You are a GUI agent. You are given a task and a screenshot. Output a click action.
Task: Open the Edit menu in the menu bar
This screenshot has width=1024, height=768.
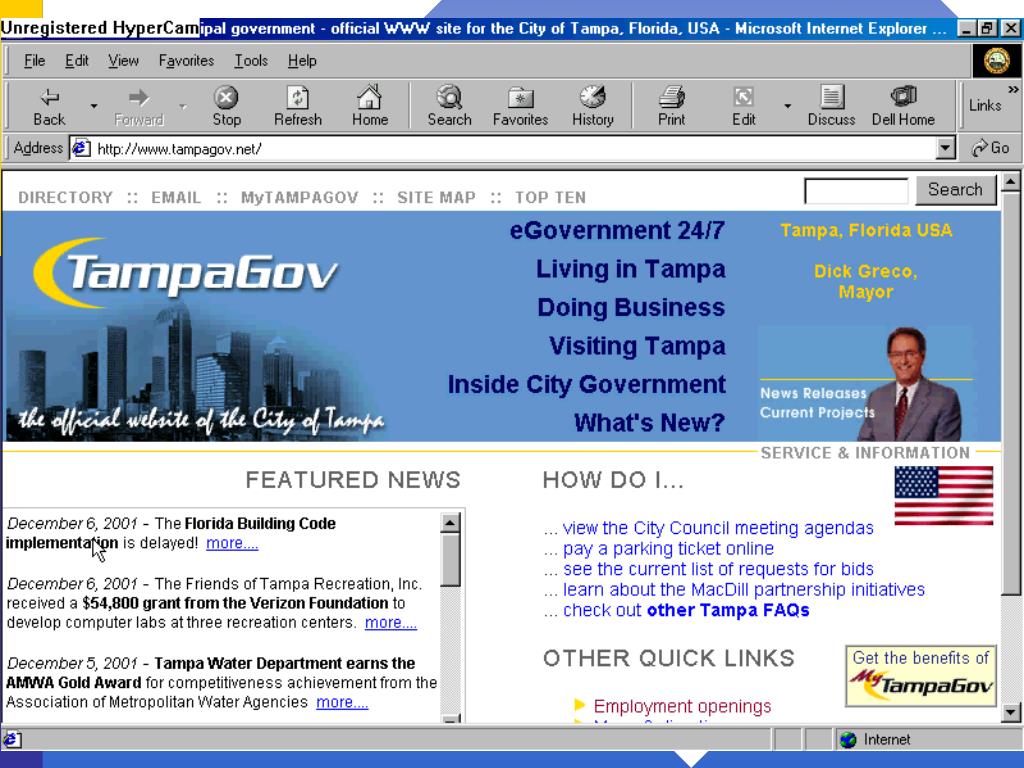pyautogui.click(x=76, y=61)
